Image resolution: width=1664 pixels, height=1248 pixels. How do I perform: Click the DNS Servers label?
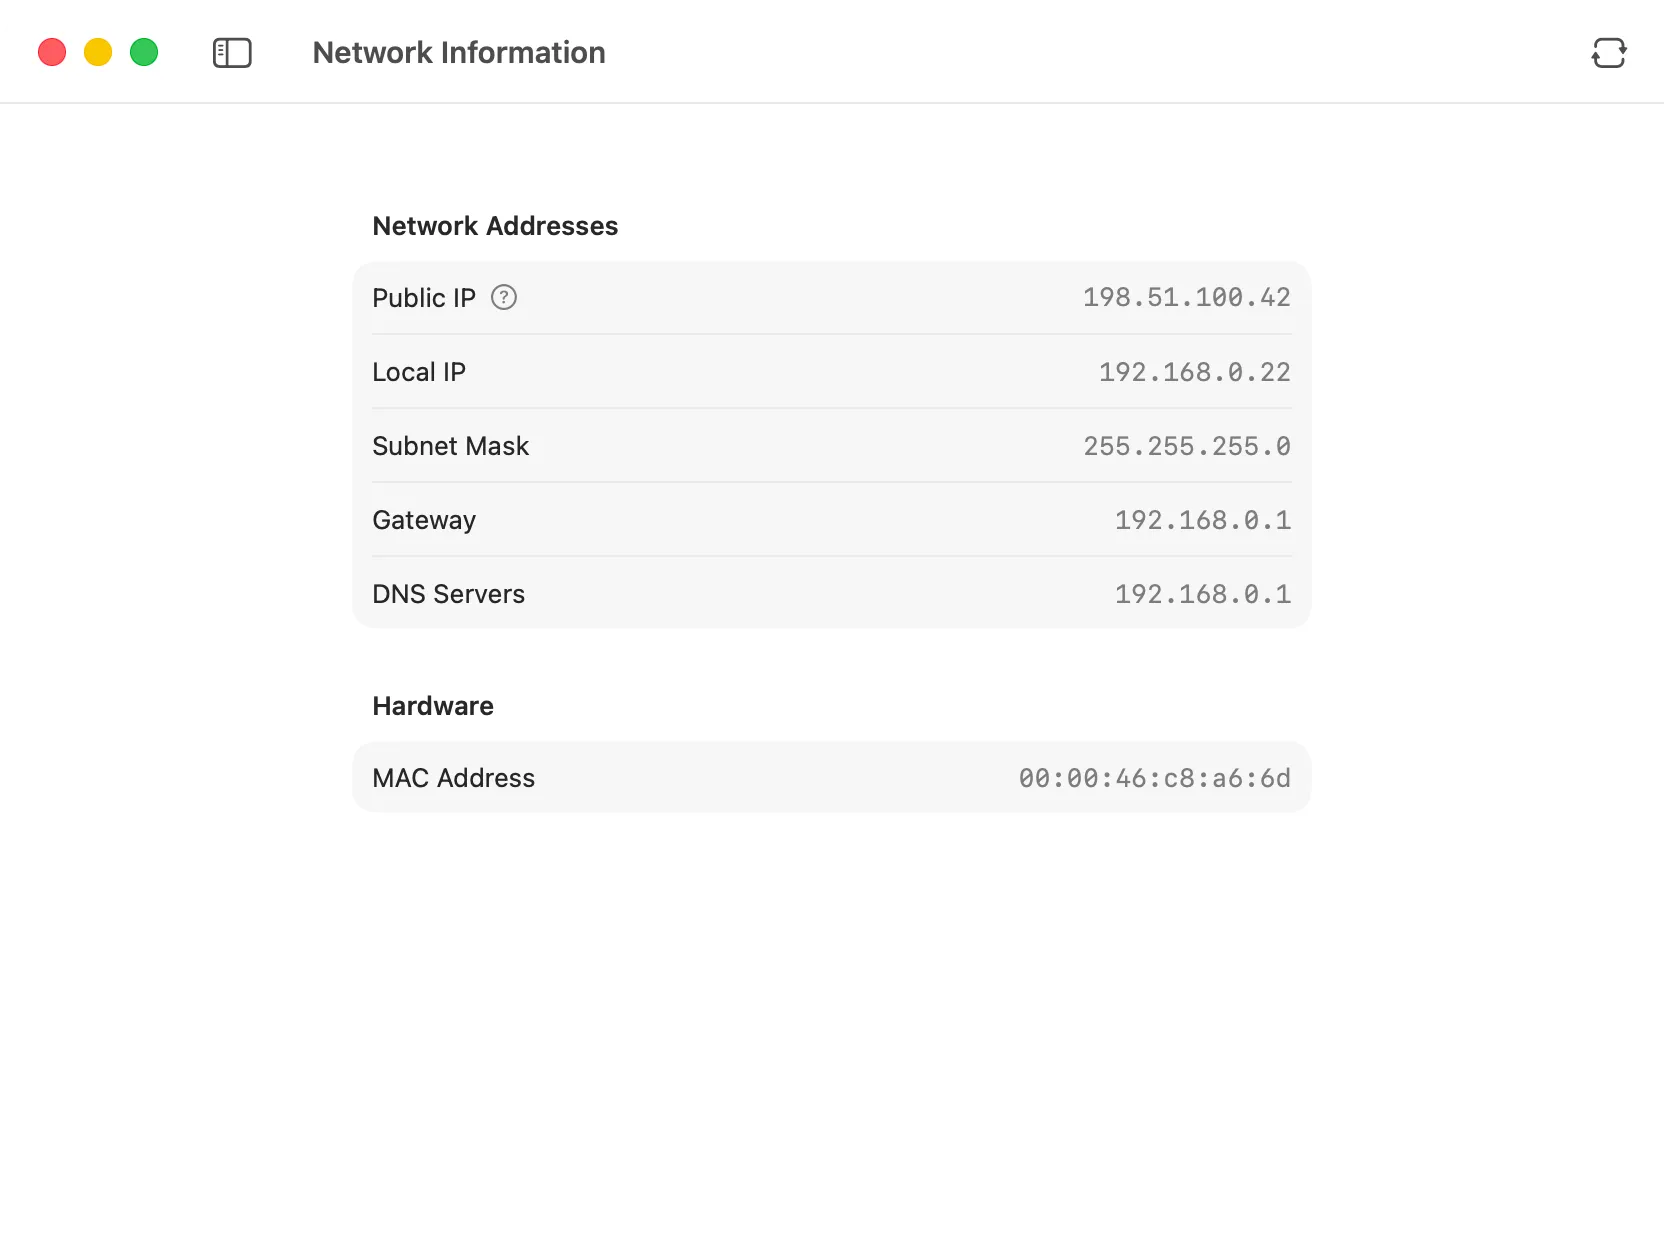(x=448, y=594)
